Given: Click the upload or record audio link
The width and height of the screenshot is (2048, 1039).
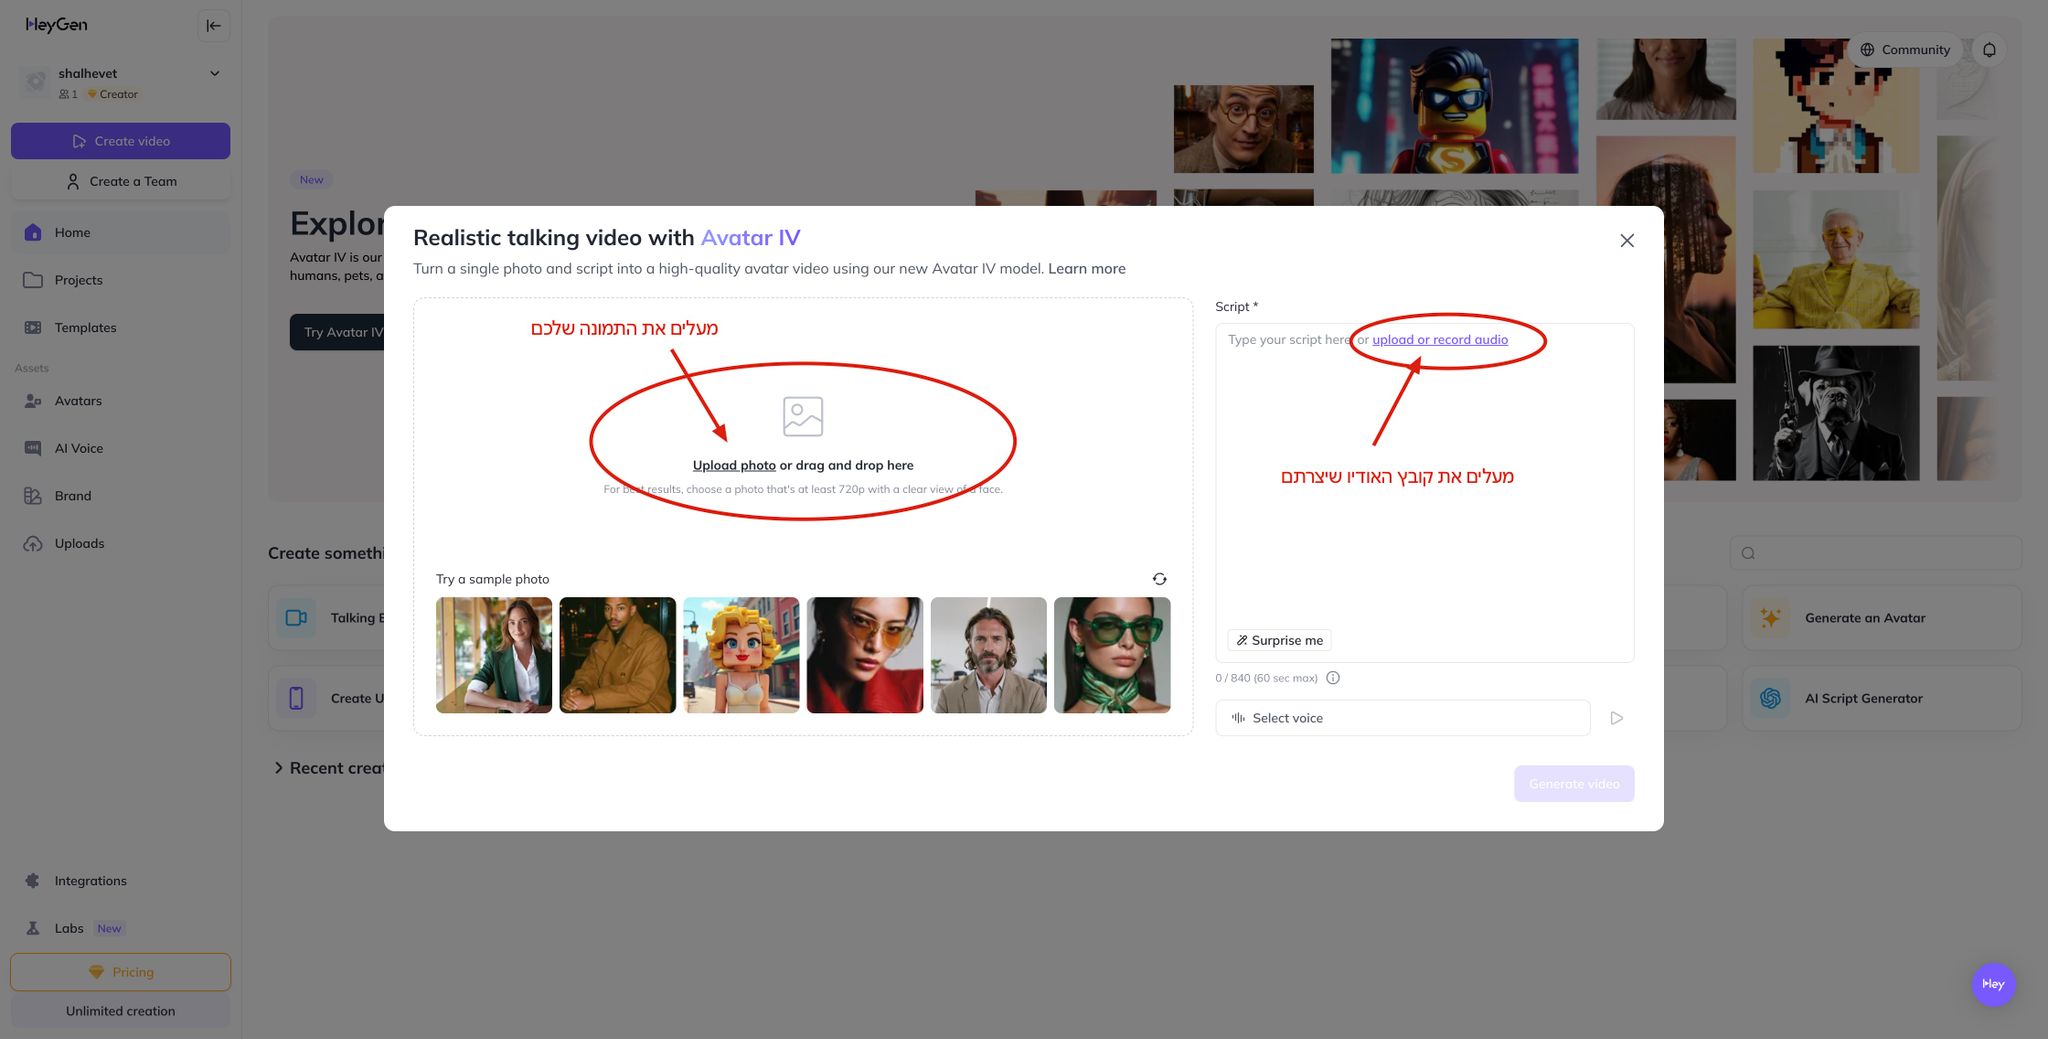Looking at the screenshot, I should tap(1440, 340).
